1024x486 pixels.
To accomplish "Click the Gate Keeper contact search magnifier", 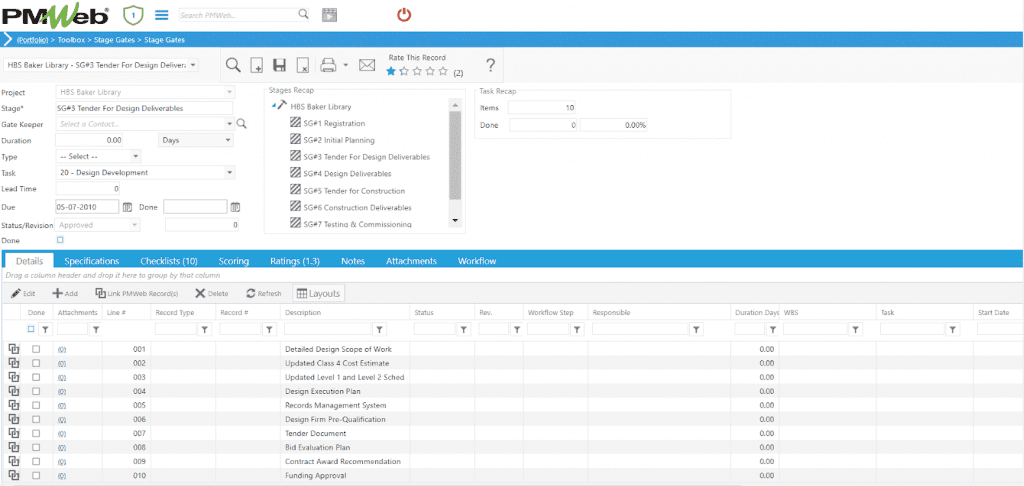I will click(x=242, y=123).
